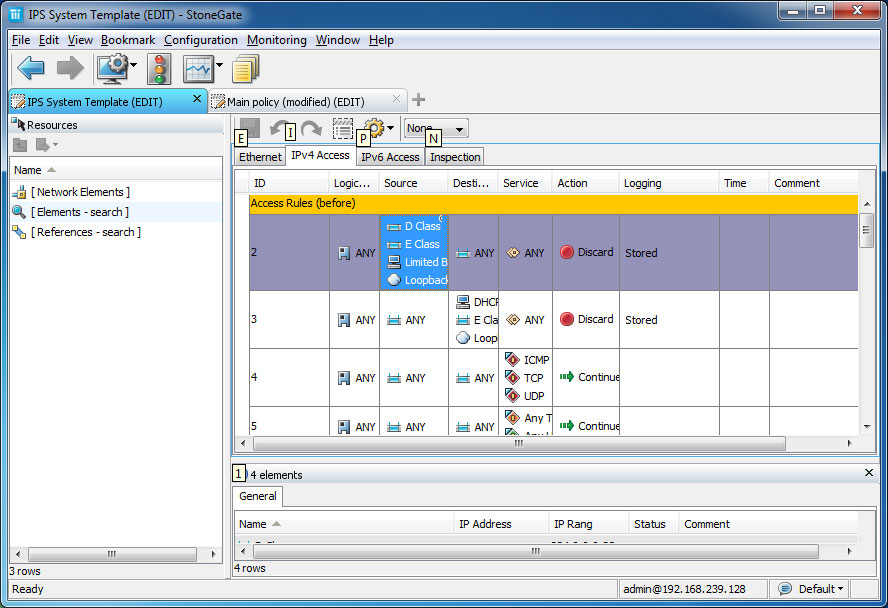Click the DHCP element icon in rule 3

[463, 302]
